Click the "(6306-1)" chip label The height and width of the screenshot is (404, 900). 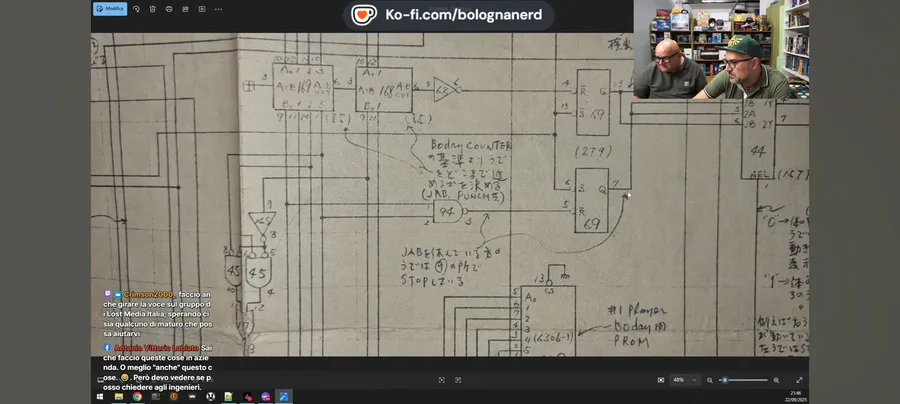pyautogui.click(x=552, y=339)
